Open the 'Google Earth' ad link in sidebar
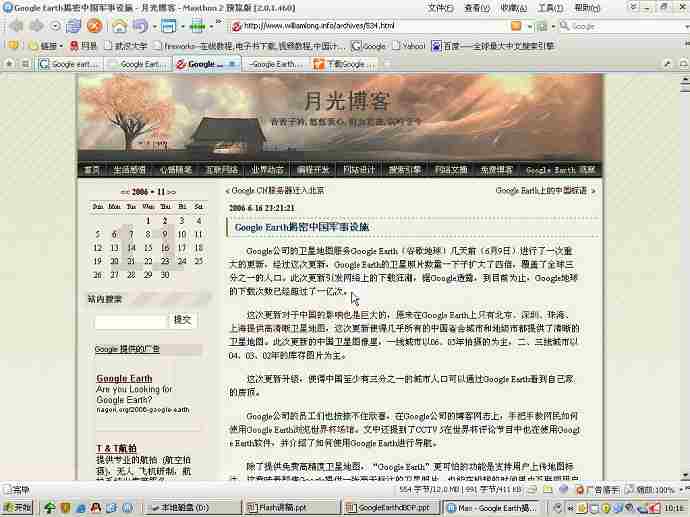Viewport: 690px width, 517px height. click(124, 378)
